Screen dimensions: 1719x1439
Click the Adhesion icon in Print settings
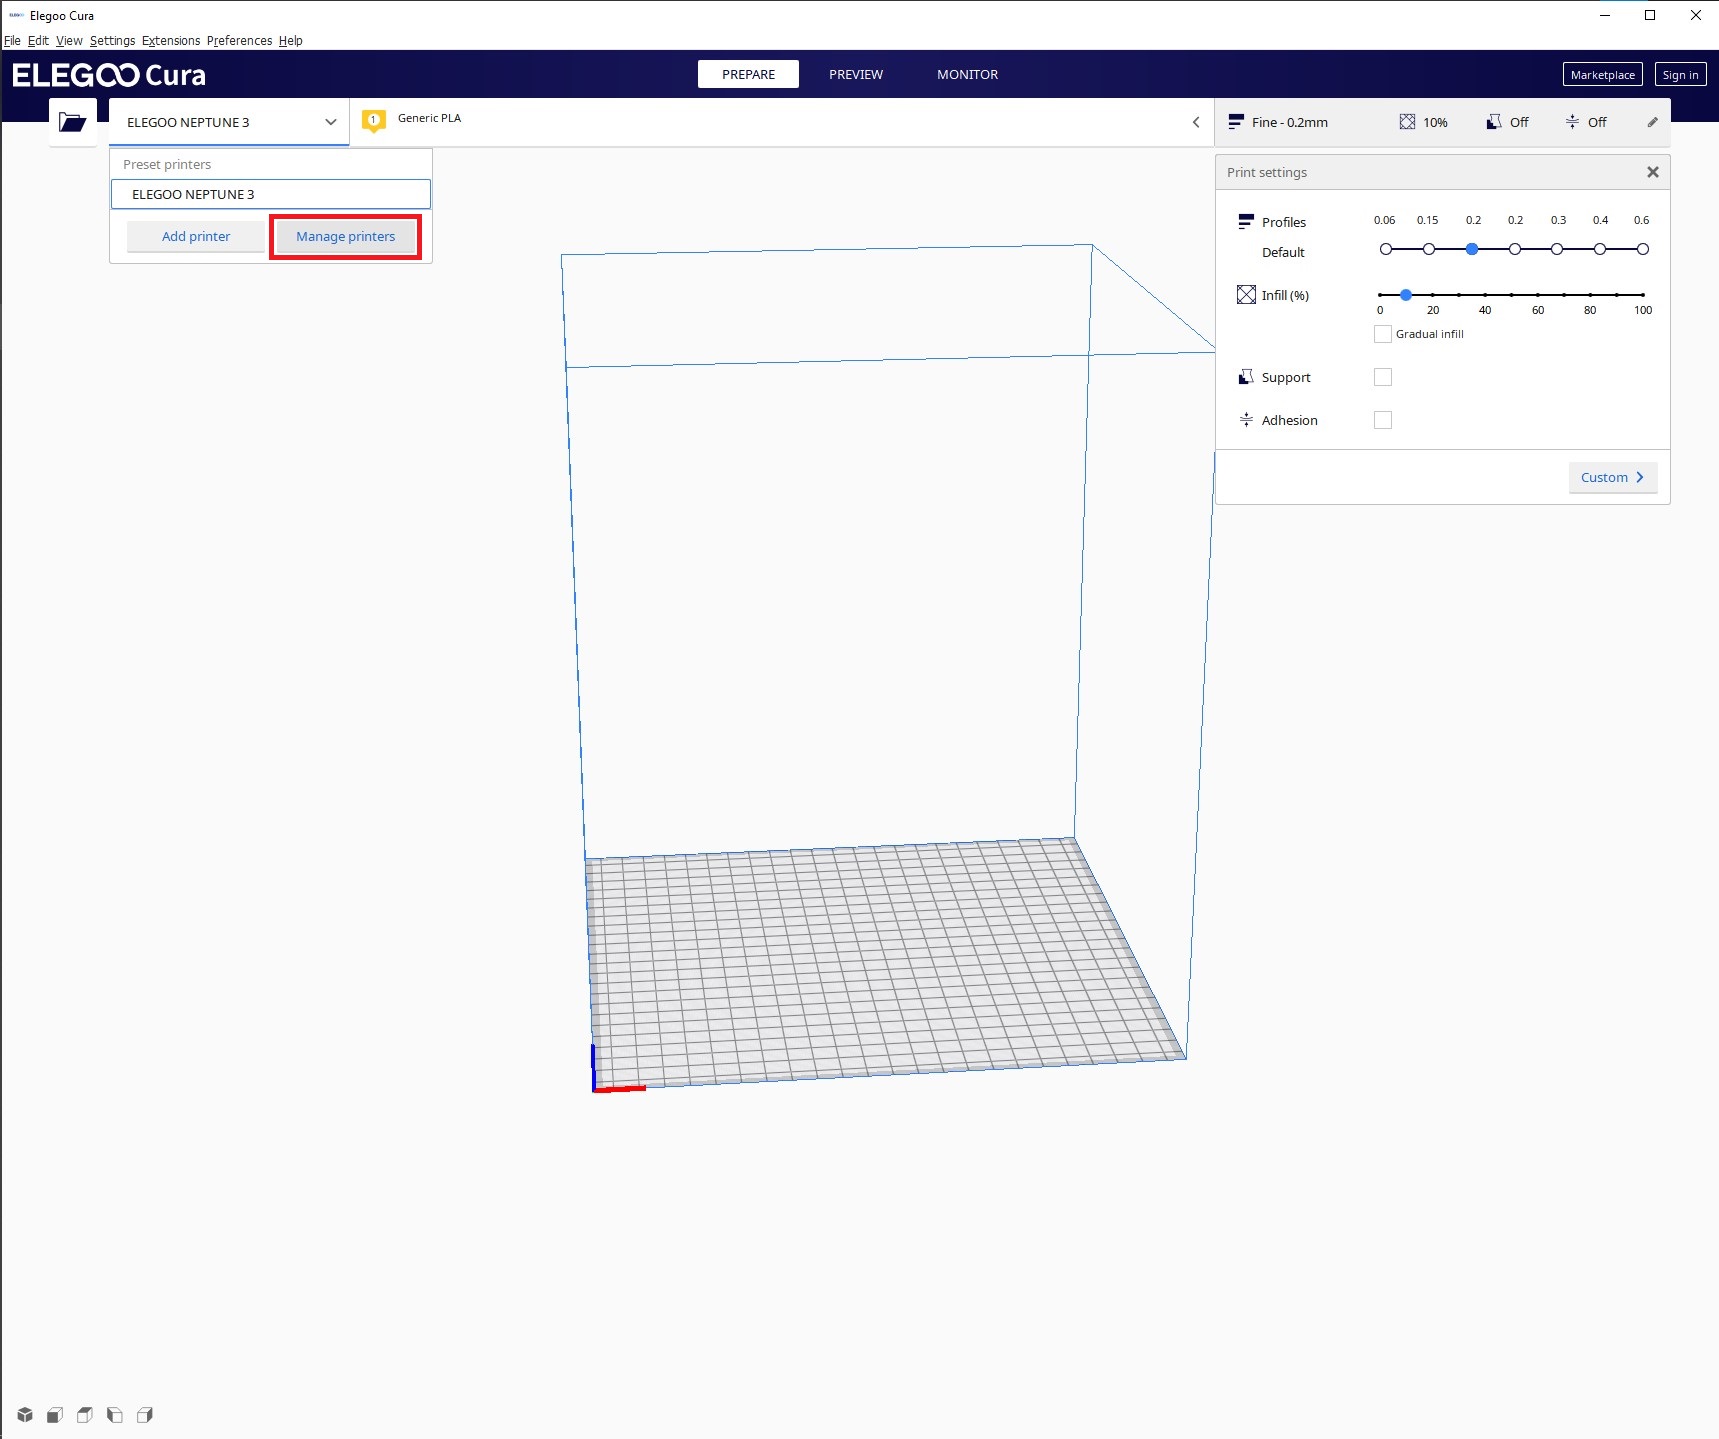(1246, 420)
